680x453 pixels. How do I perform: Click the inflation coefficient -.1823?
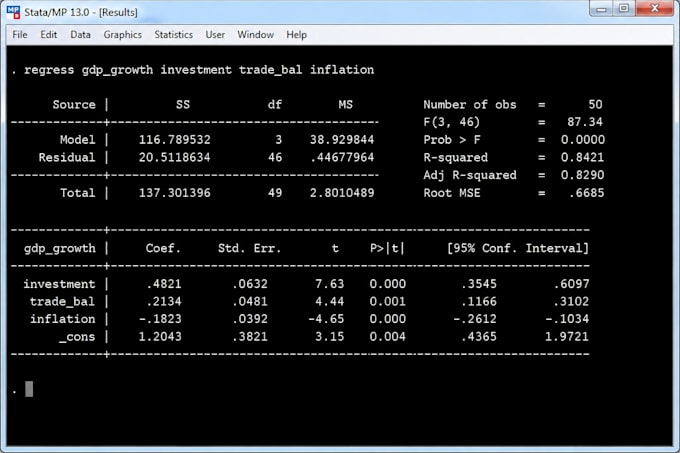click(160, 319)
